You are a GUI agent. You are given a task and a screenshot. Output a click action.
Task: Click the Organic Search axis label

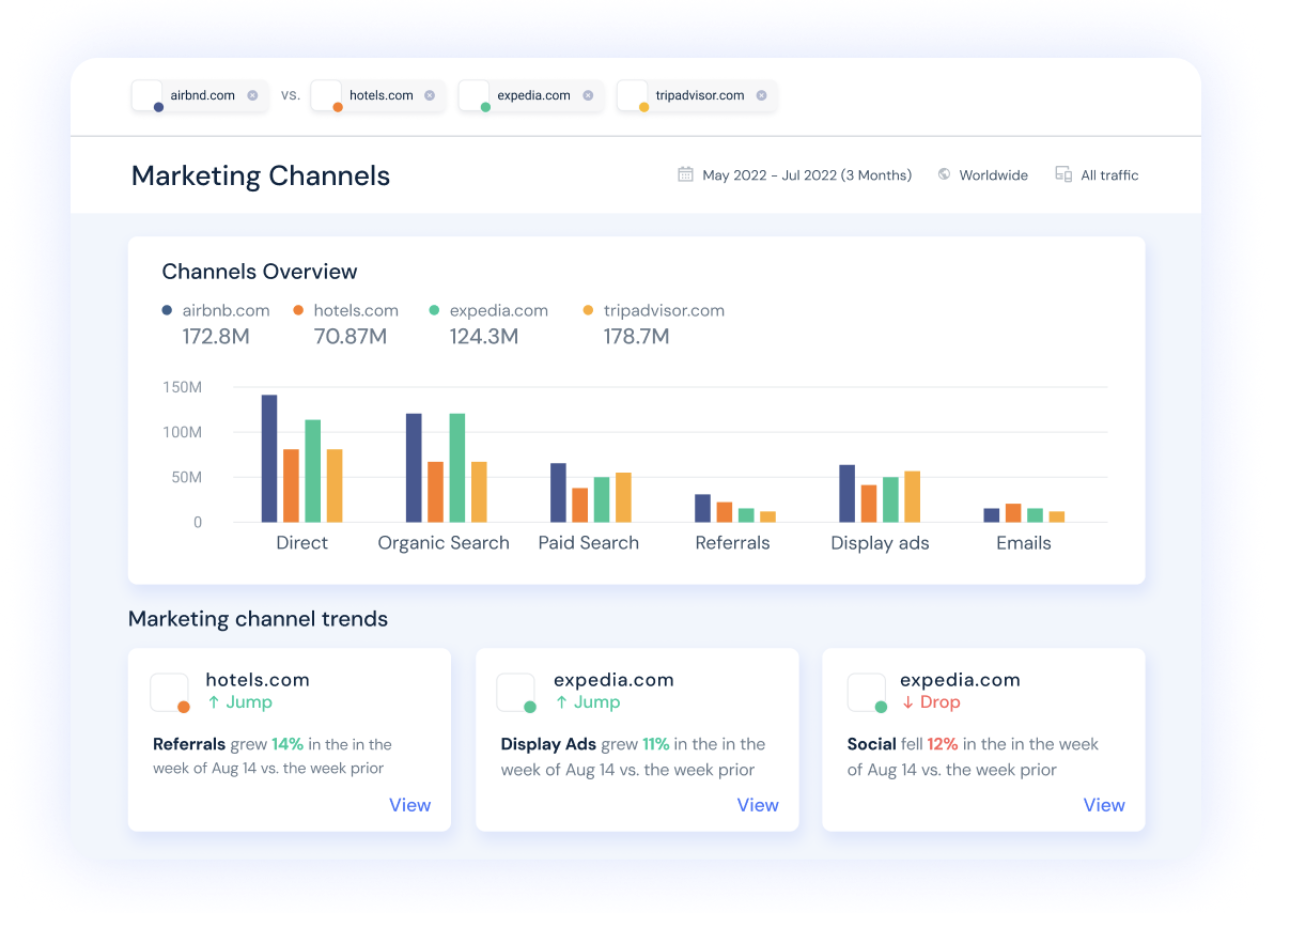click(x=443, y=543)
